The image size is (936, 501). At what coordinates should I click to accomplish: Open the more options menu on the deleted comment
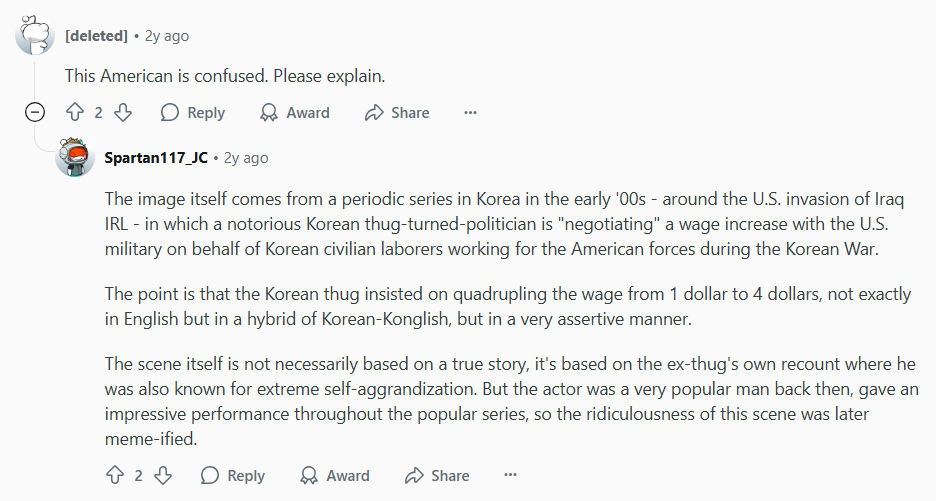(470, 112)
